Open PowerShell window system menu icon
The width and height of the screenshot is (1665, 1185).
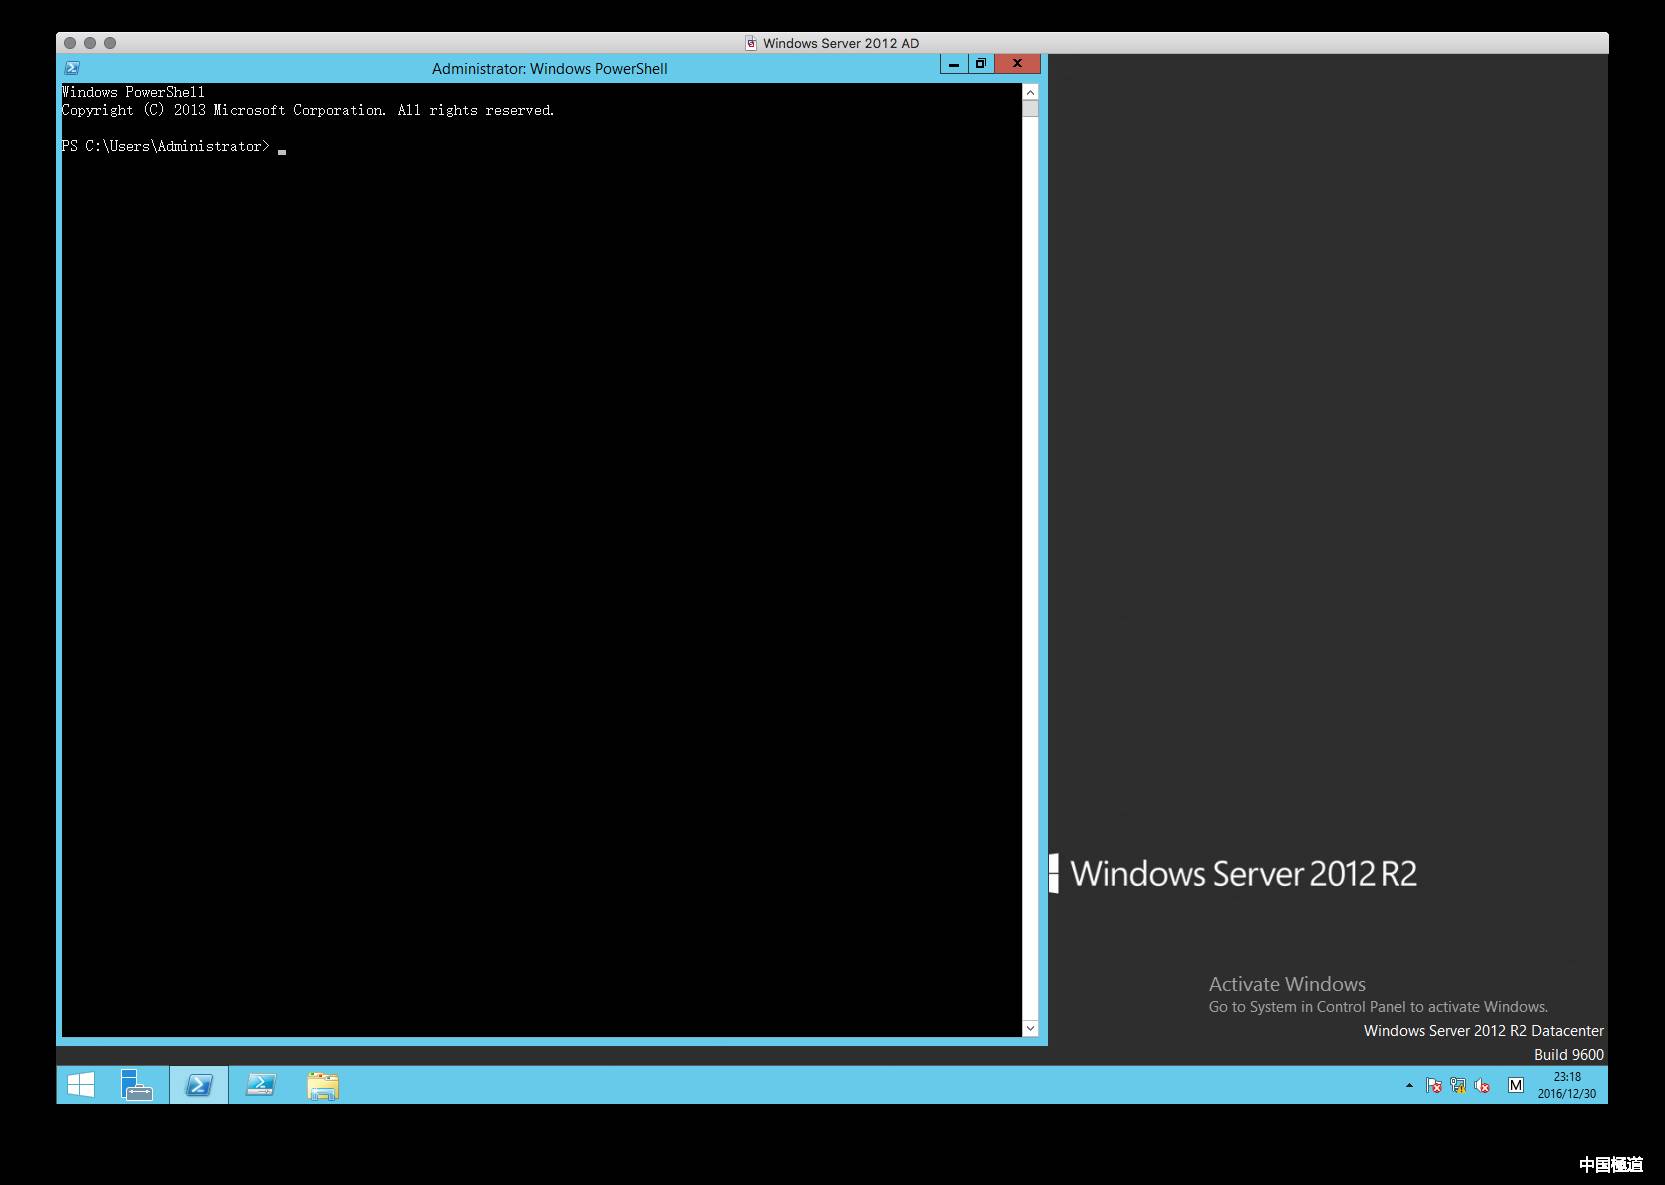tap(72, 68)
